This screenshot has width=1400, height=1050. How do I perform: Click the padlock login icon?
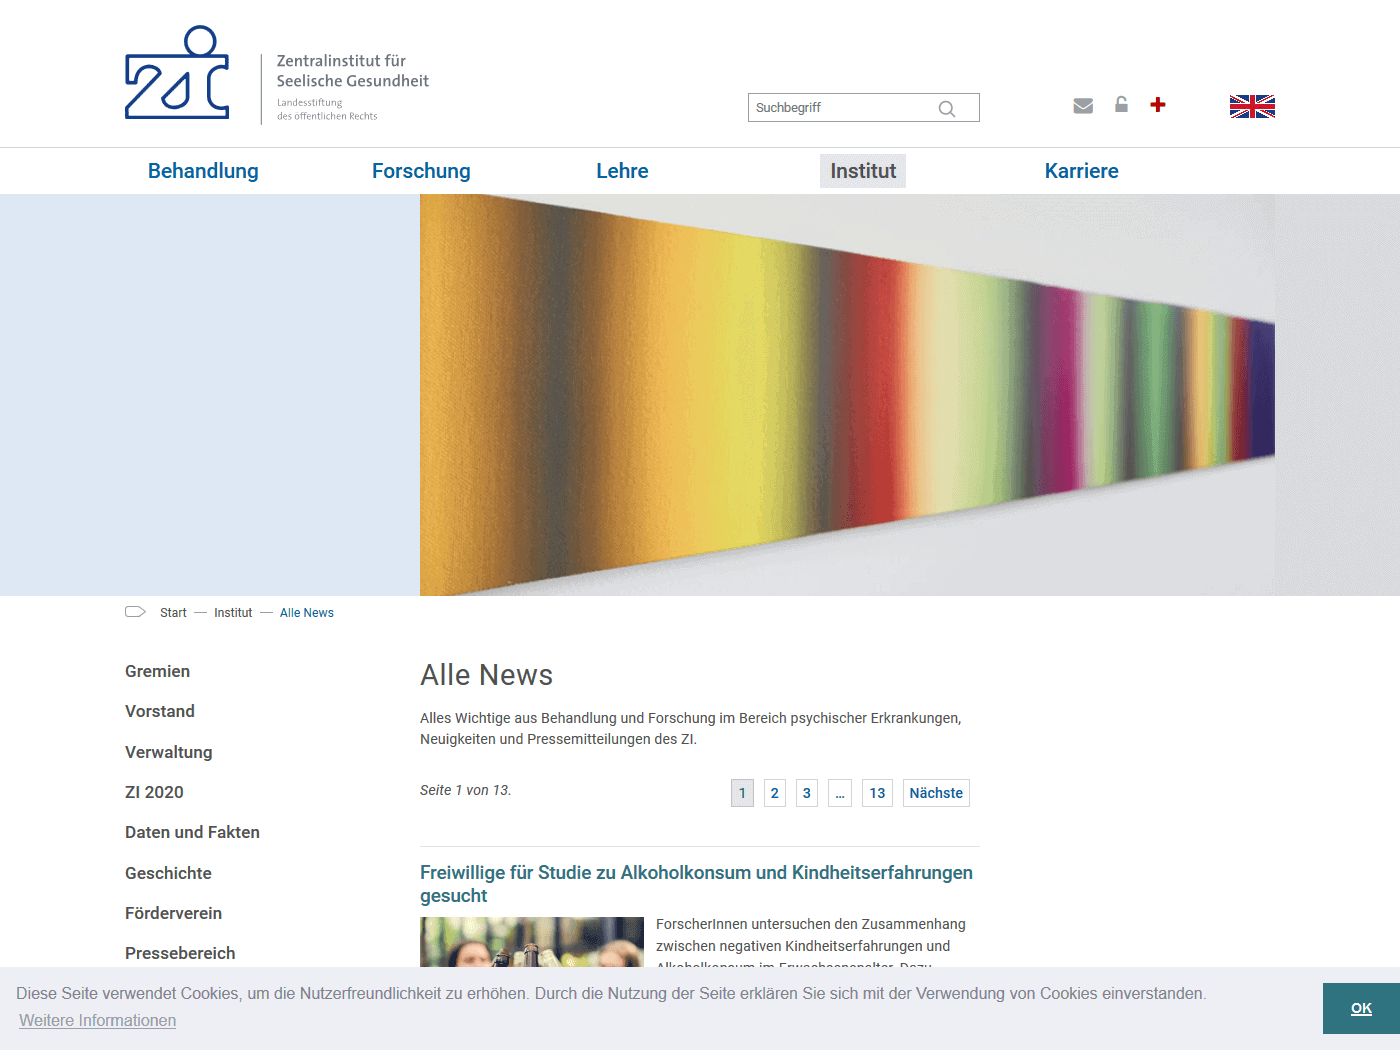click(1121, 105)
